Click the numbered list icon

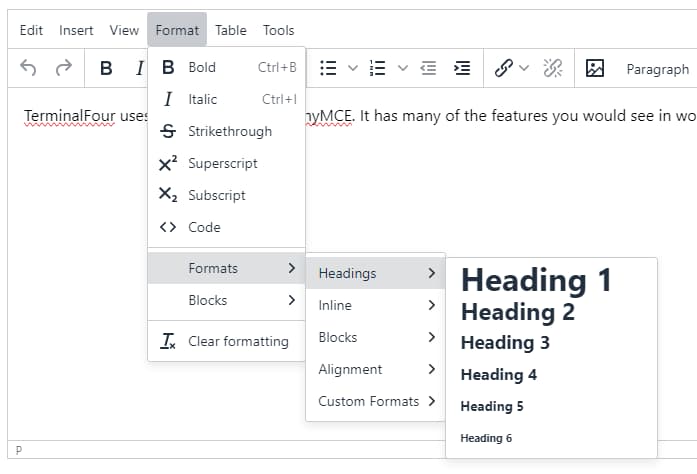[378, 68]
